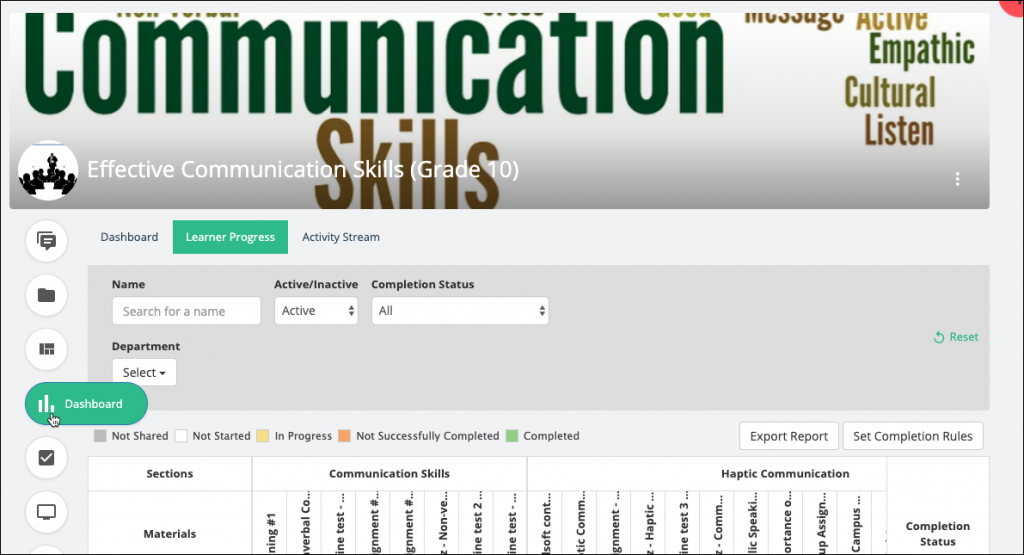Viewport: 1024px width, 555px height.
Task: Click the In Progress yellow legend swatch
Action: [x=263, y=436]
